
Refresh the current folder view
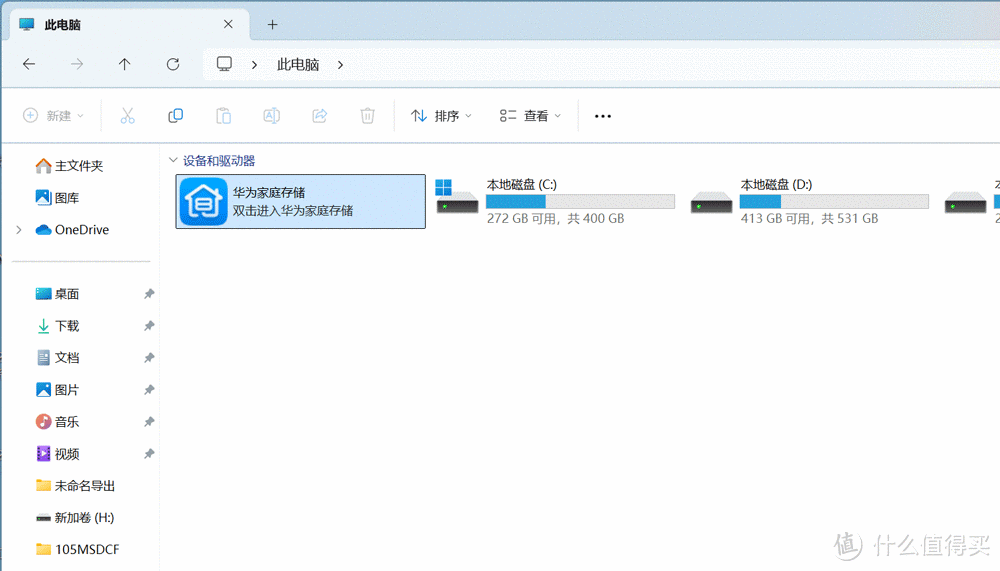click(x=173, y=64)
